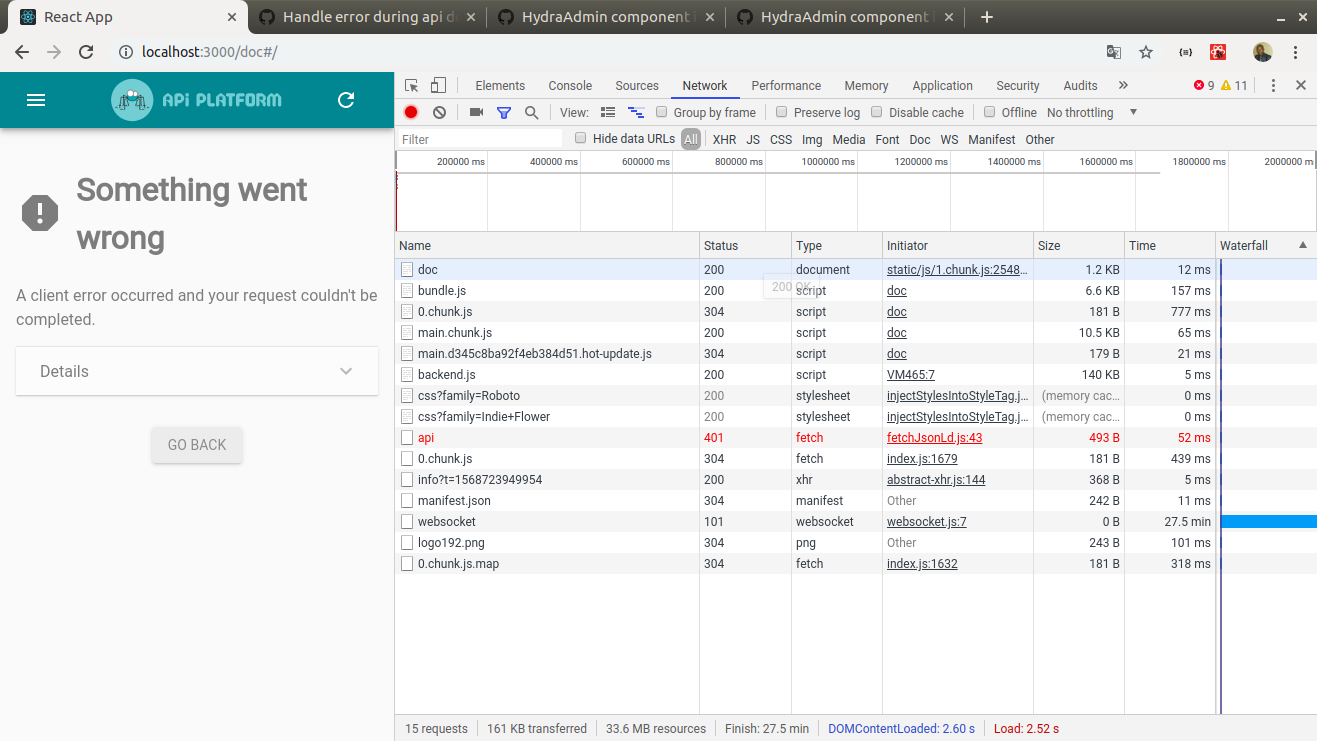Click the network Filter text field
Viewport: 1317px width, 741px height.
pyautogui.click(x=480, y=140)
